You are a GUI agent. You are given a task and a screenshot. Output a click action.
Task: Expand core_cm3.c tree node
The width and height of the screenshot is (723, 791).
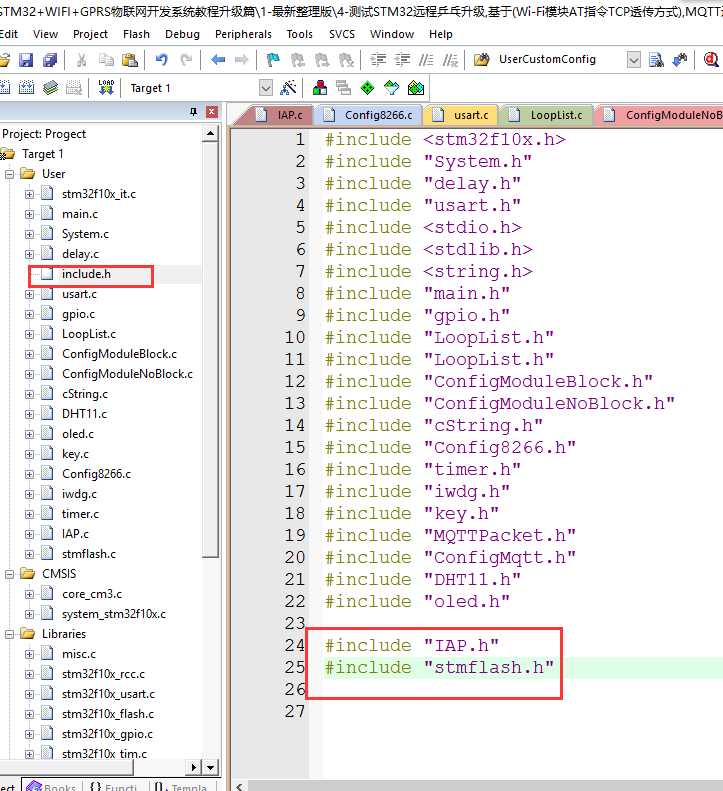point(29,594)
